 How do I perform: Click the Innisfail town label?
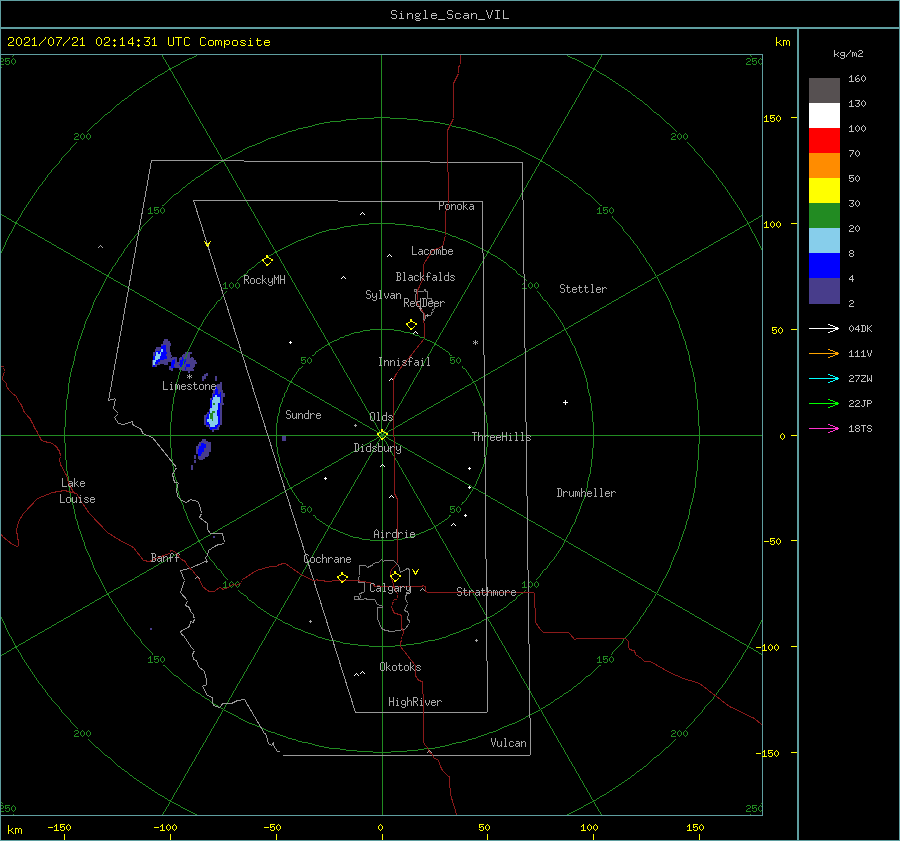404,362
